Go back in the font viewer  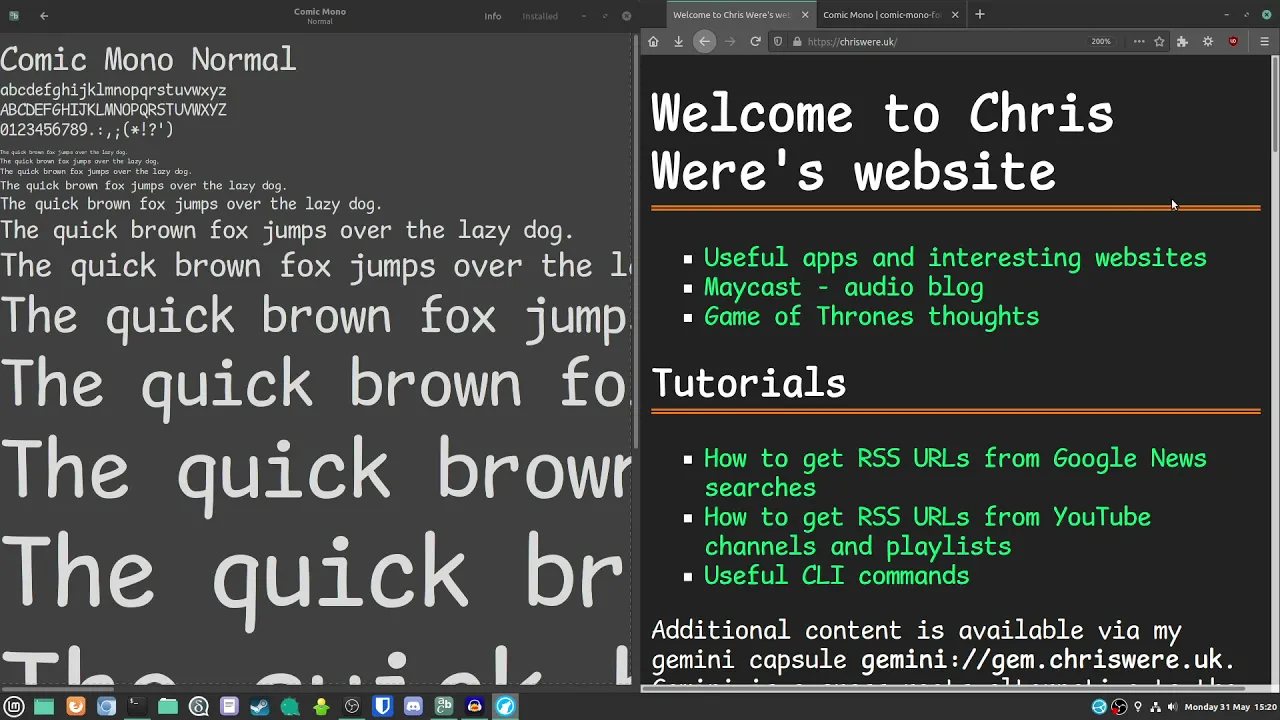tap(43, 16)
